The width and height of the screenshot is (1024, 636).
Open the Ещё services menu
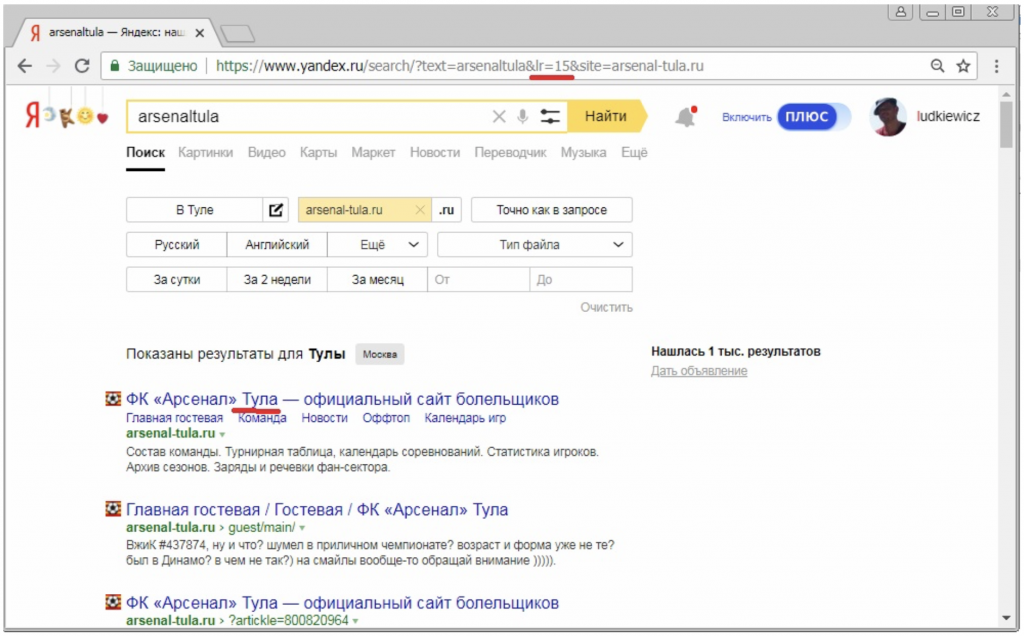(x=634, y=152)
